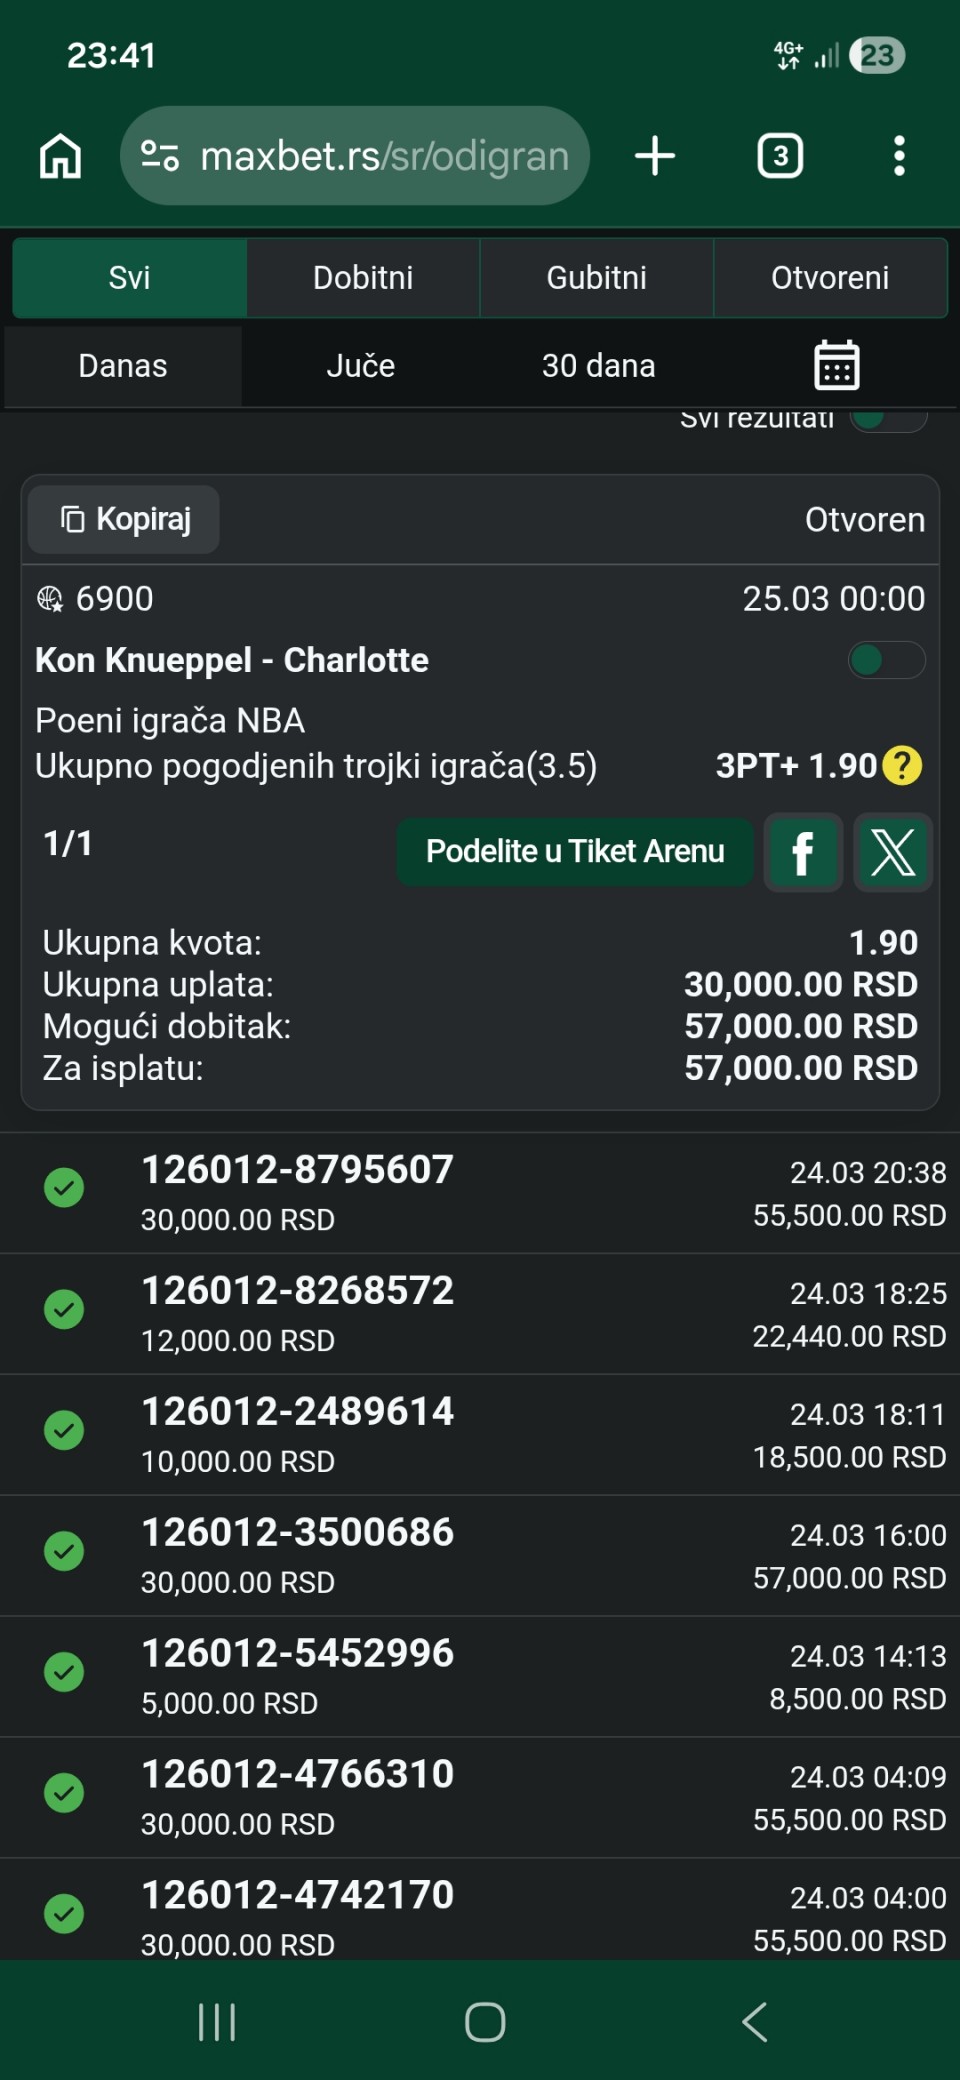Open a new browser tab
The height and width of the screenshot is (2080, 960).
click(655, 156)
